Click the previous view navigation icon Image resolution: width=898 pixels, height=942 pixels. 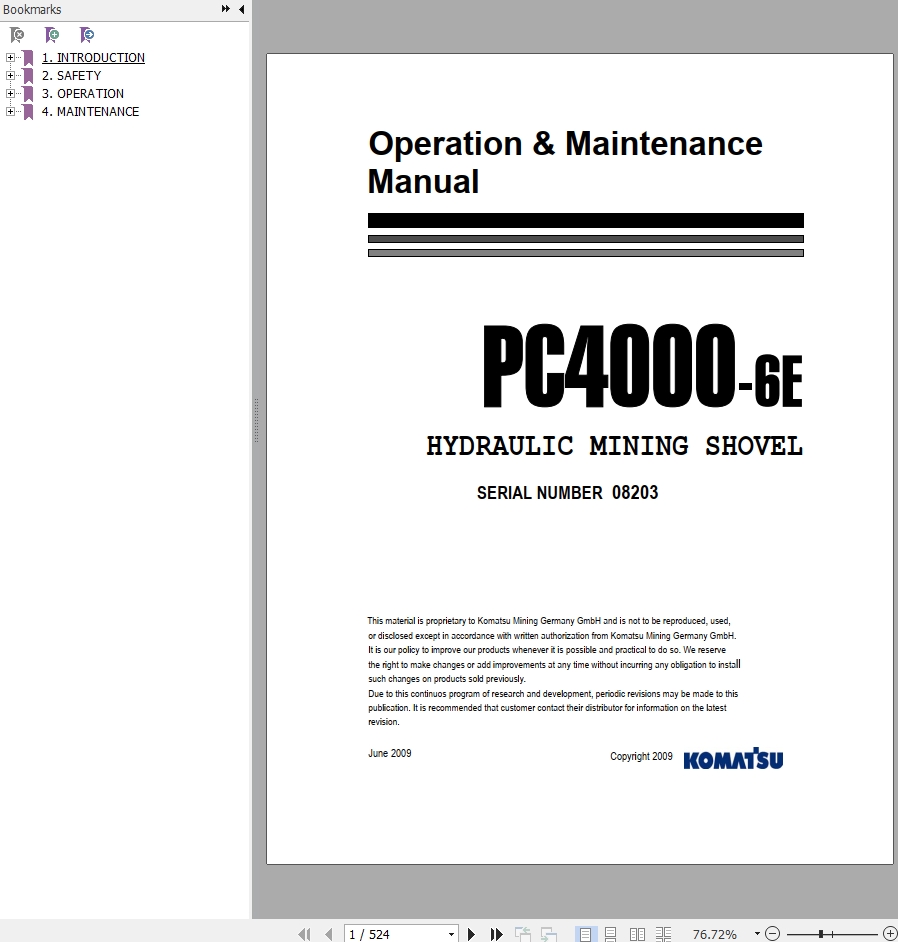(x=523, y=934)
